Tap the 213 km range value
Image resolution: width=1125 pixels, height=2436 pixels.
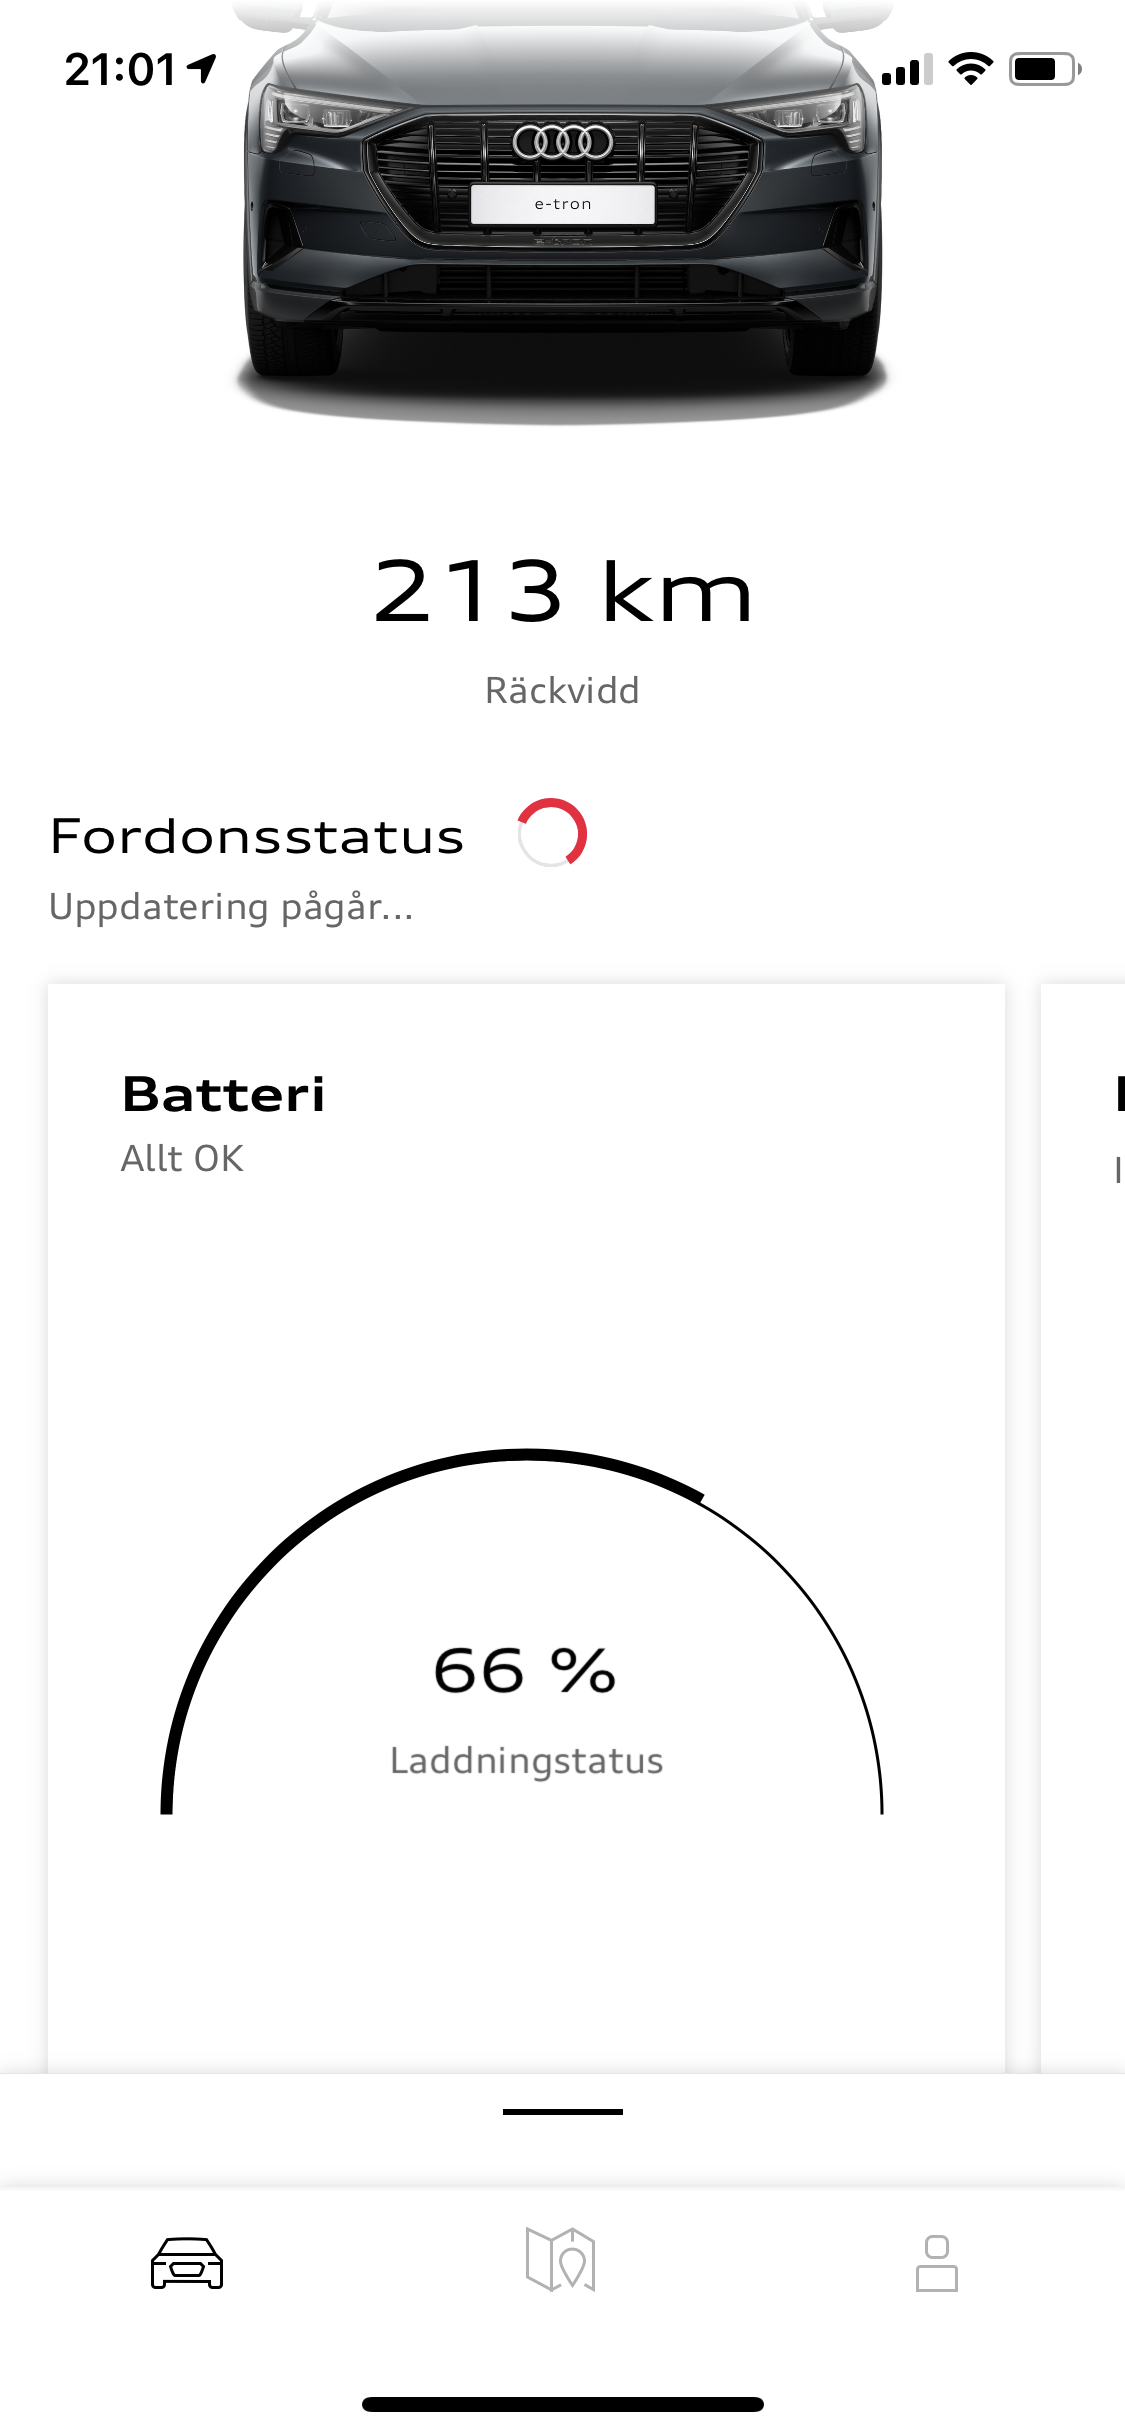[562, 592]
